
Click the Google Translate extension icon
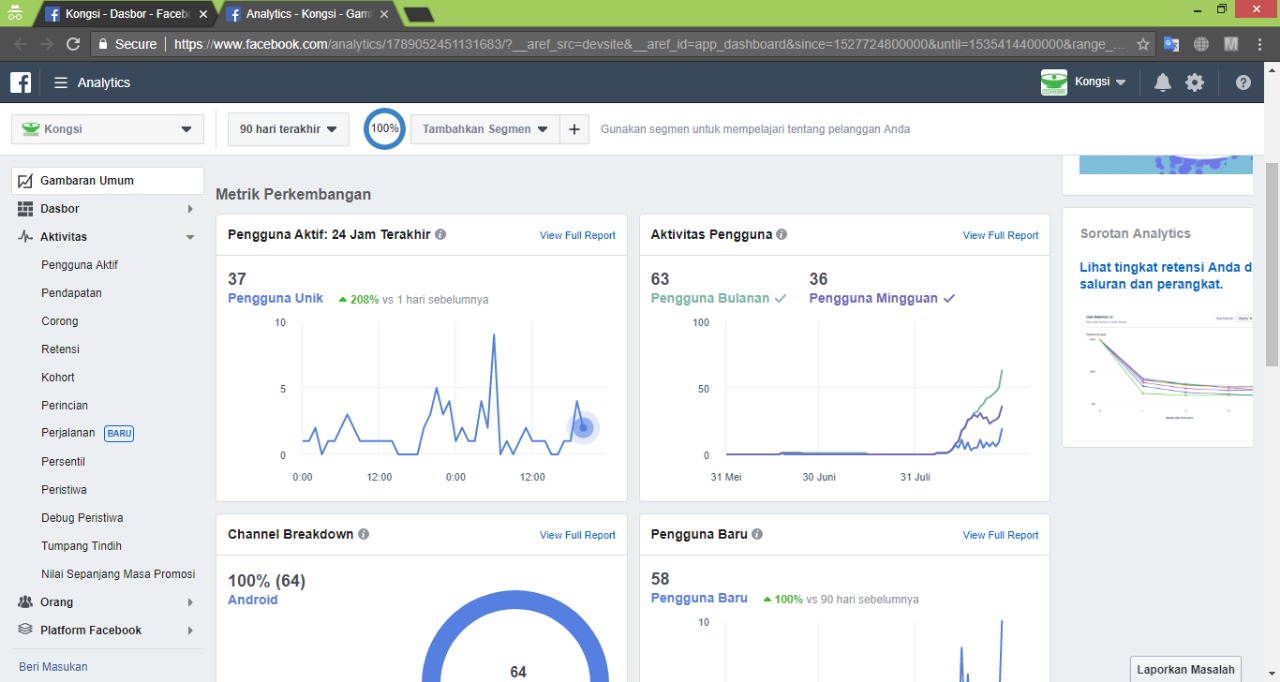pyautogui.click(x=1171, y=44)
